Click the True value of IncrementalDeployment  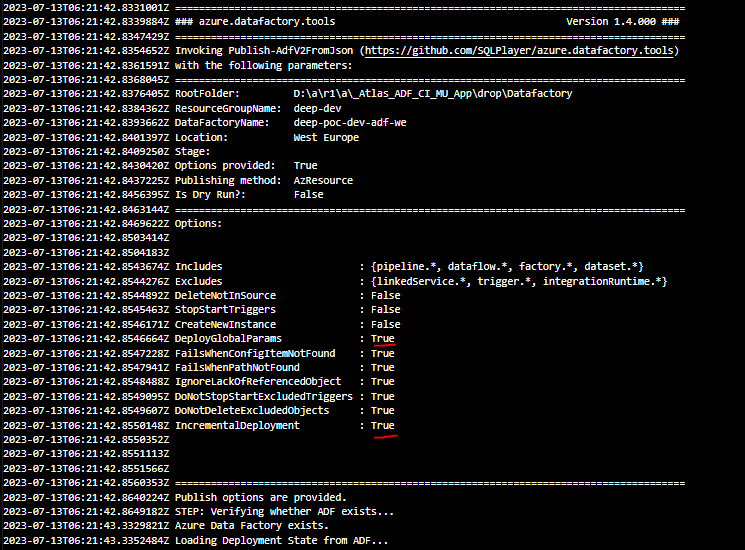tap(382, 425)
